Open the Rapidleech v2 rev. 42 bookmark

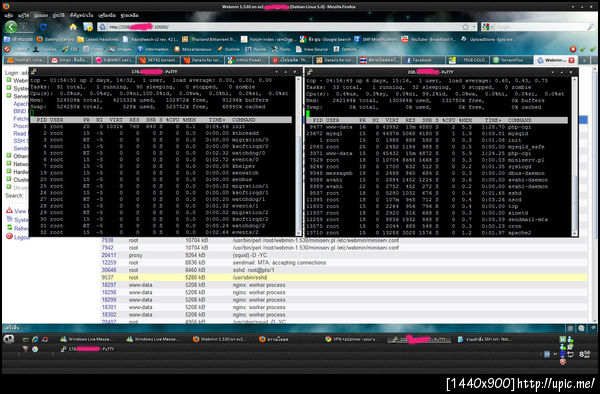[x=151, y=39]
